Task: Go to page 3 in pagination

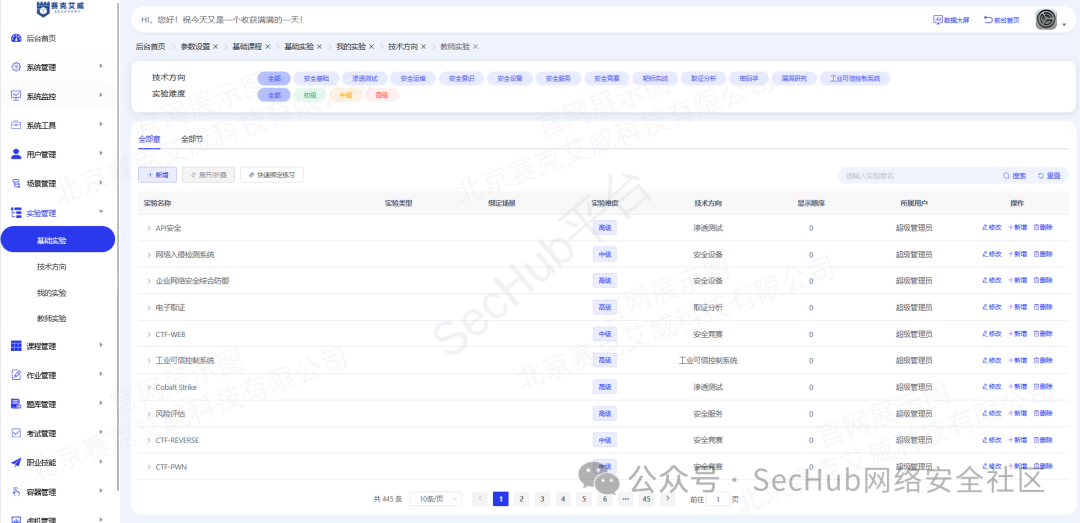Action: pyautogui.click(x=543, y=499)
